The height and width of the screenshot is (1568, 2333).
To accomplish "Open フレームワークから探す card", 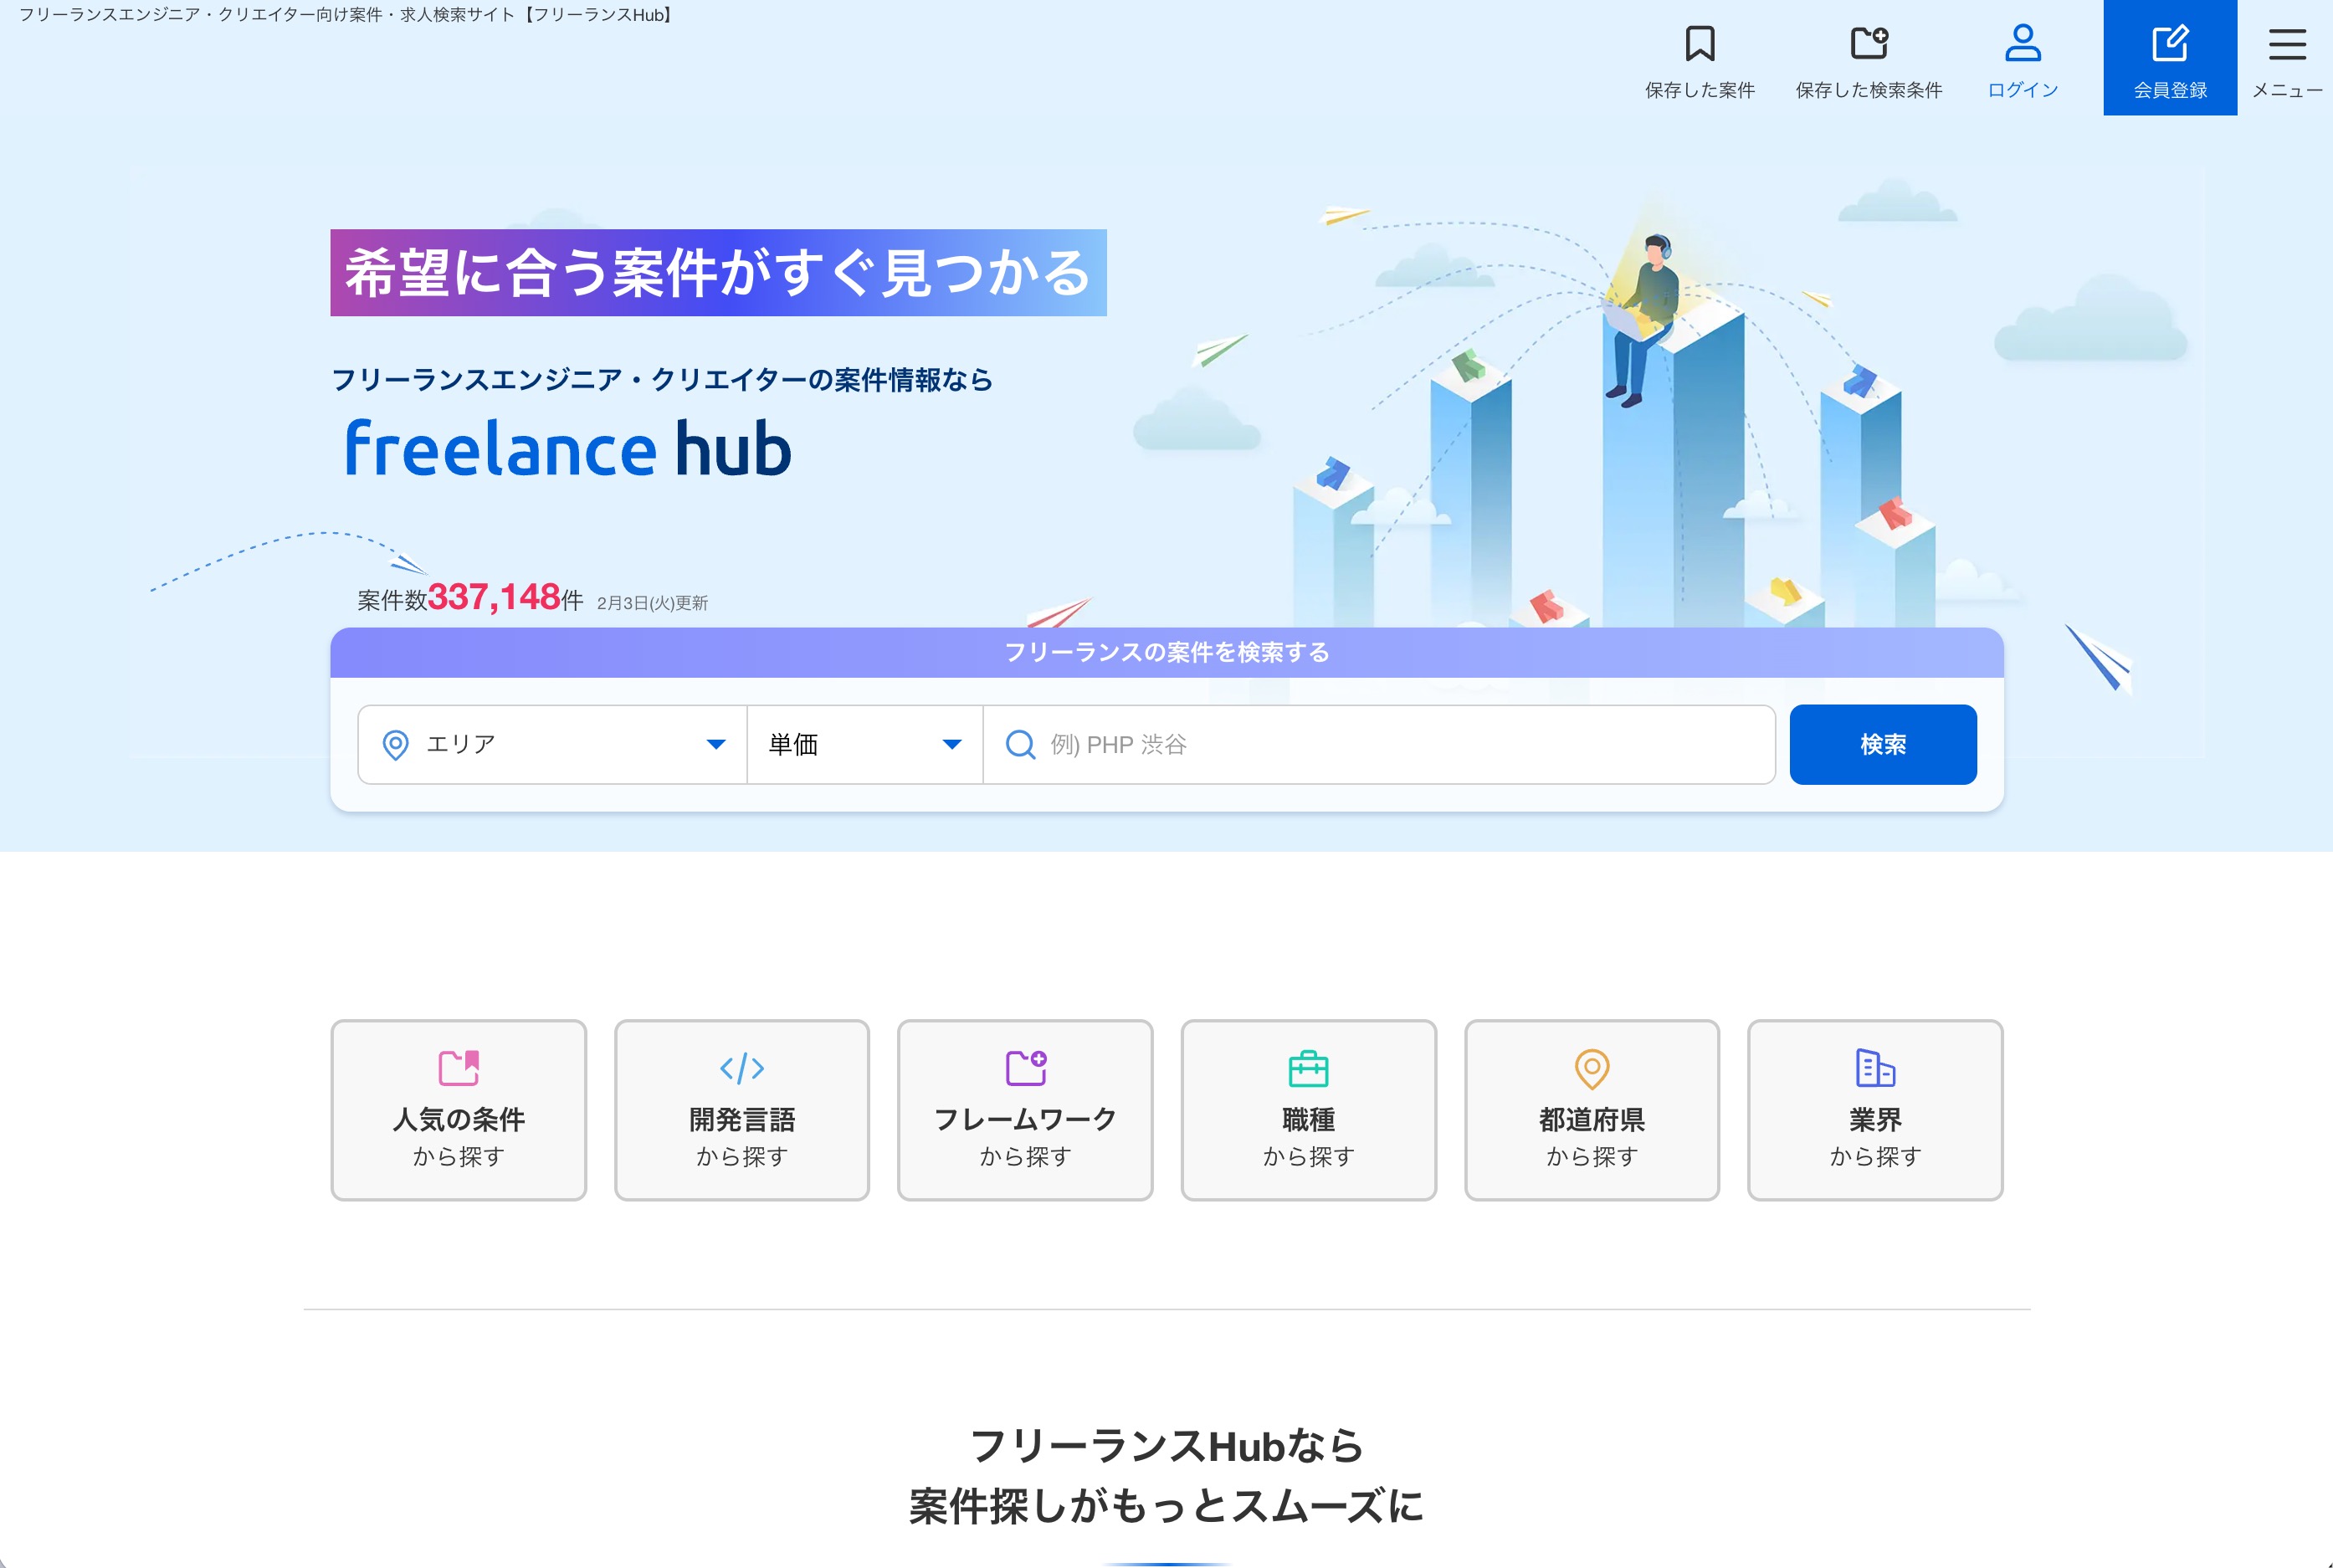I will 1025,1110.
